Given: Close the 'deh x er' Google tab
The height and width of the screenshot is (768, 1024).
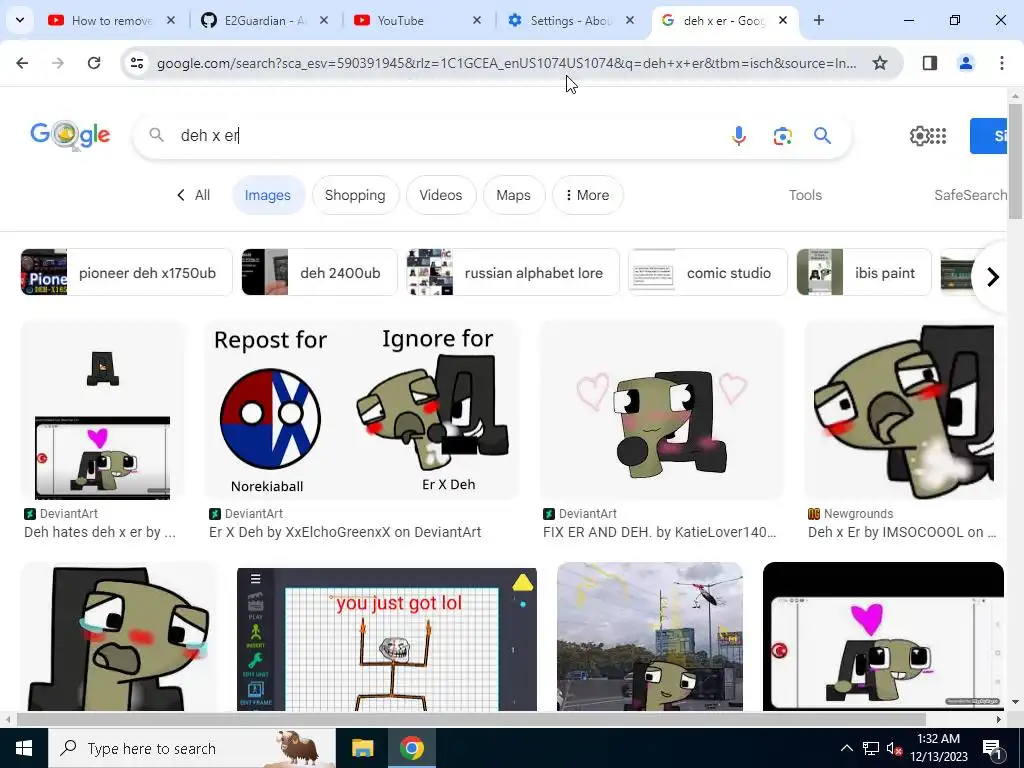Looking at the screenshot, I should click(783, 20).
